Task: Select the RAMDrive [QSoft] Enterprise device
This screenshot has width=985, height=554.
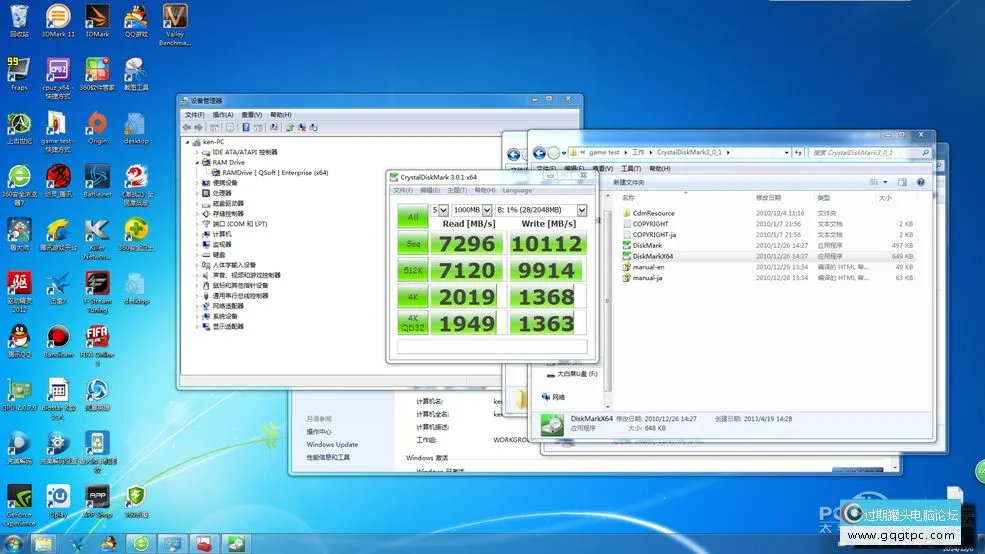Action: (x=274, y=172)
